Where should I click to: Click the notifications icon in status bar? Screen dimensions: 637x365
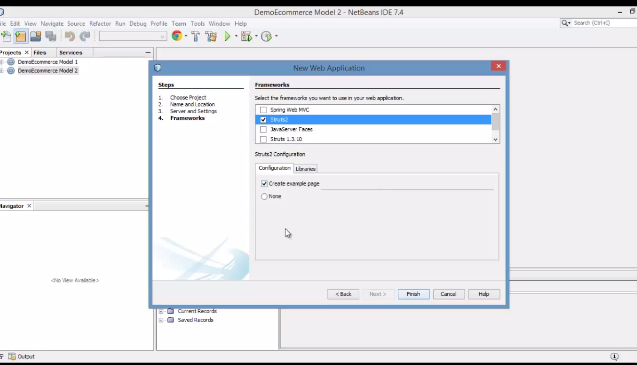(614, 356)
